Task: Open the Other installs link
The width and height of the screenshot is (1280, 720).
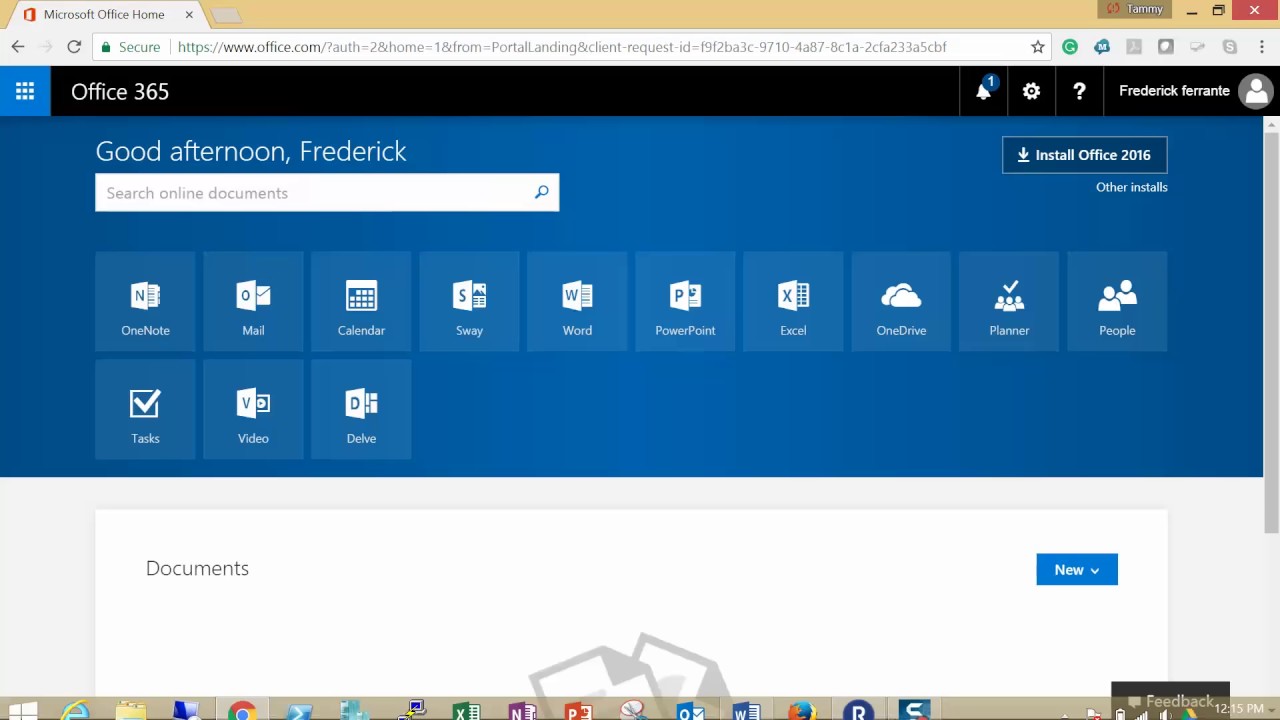Action: [x=1131, y=187]
